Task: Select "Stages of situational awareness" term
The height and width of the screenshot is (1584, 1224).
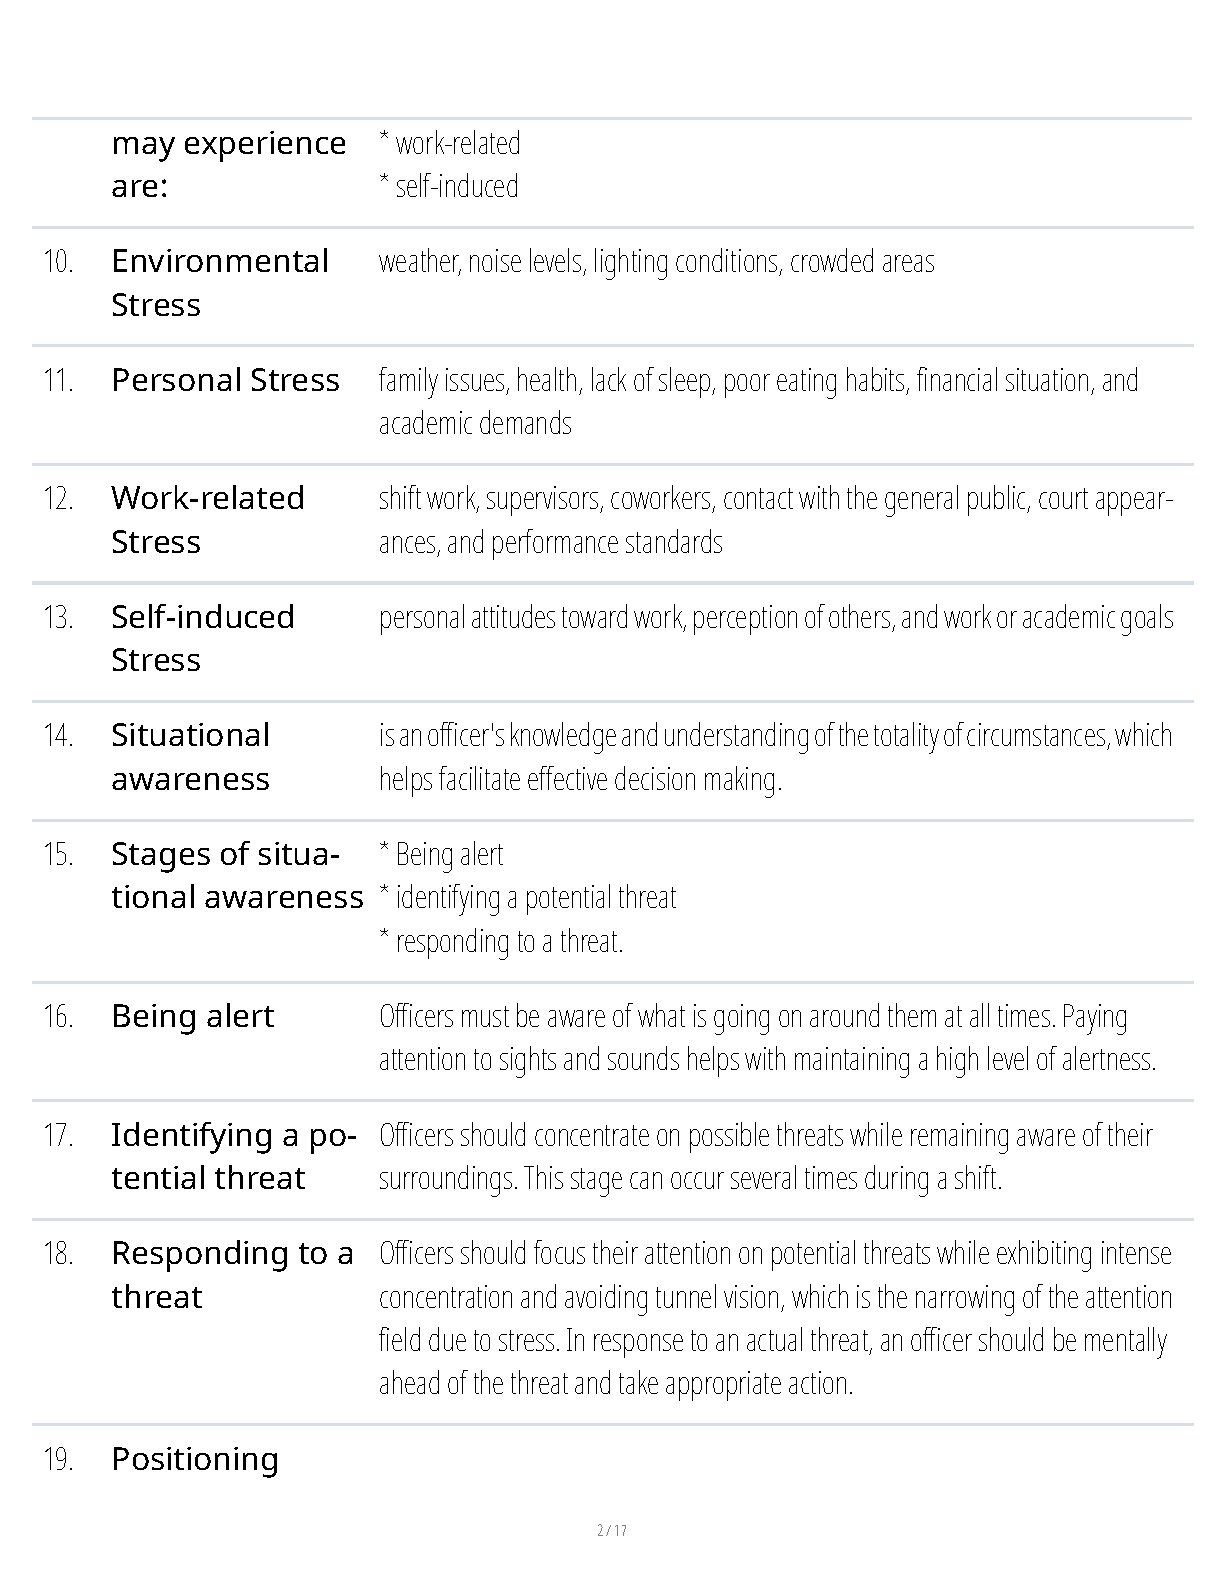Action: 236,875
